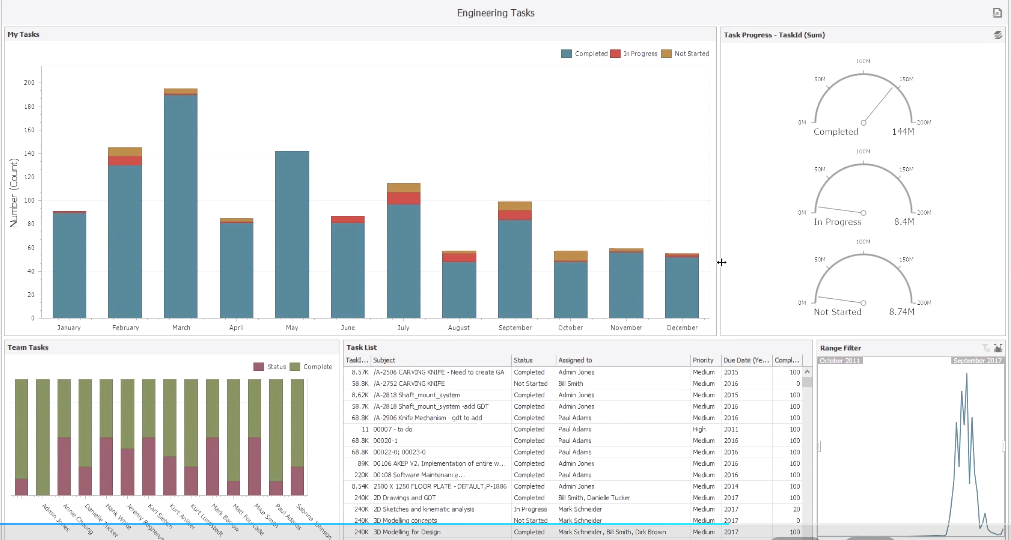Click the dashboard export icon beside Engineering Tasks
Viewport: 1011px width, 540px height.
point(997,13)
